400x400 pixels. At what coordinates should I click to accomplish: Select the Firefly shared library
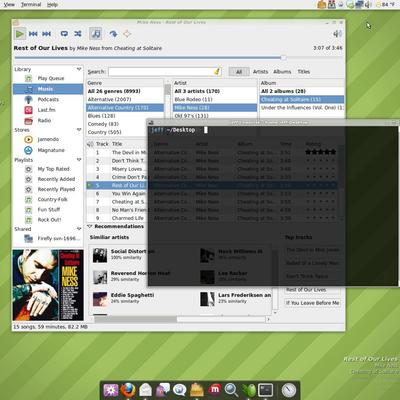[x=48, y=239]
